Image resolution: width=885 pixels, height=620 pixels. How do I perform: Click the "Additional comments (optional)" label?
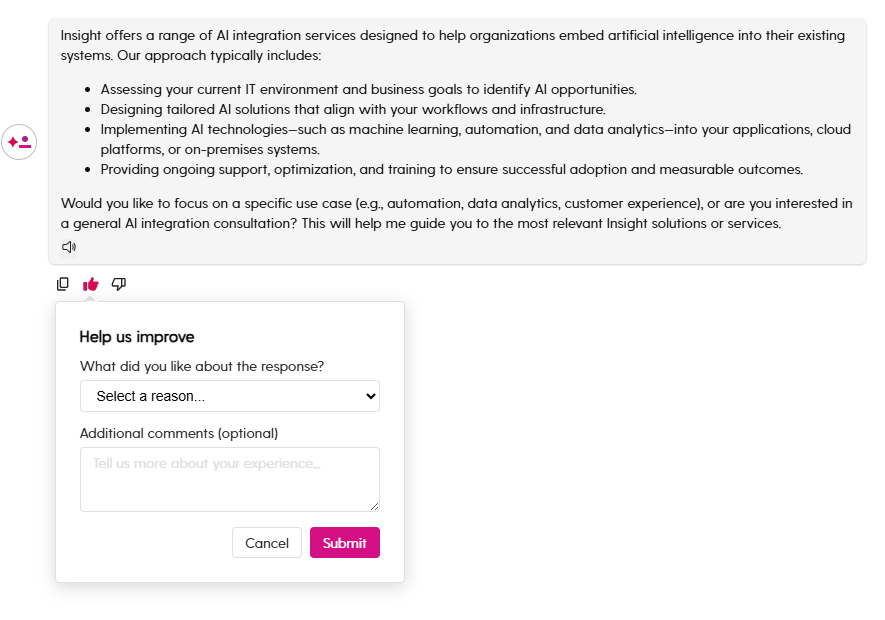click(179, 433)
